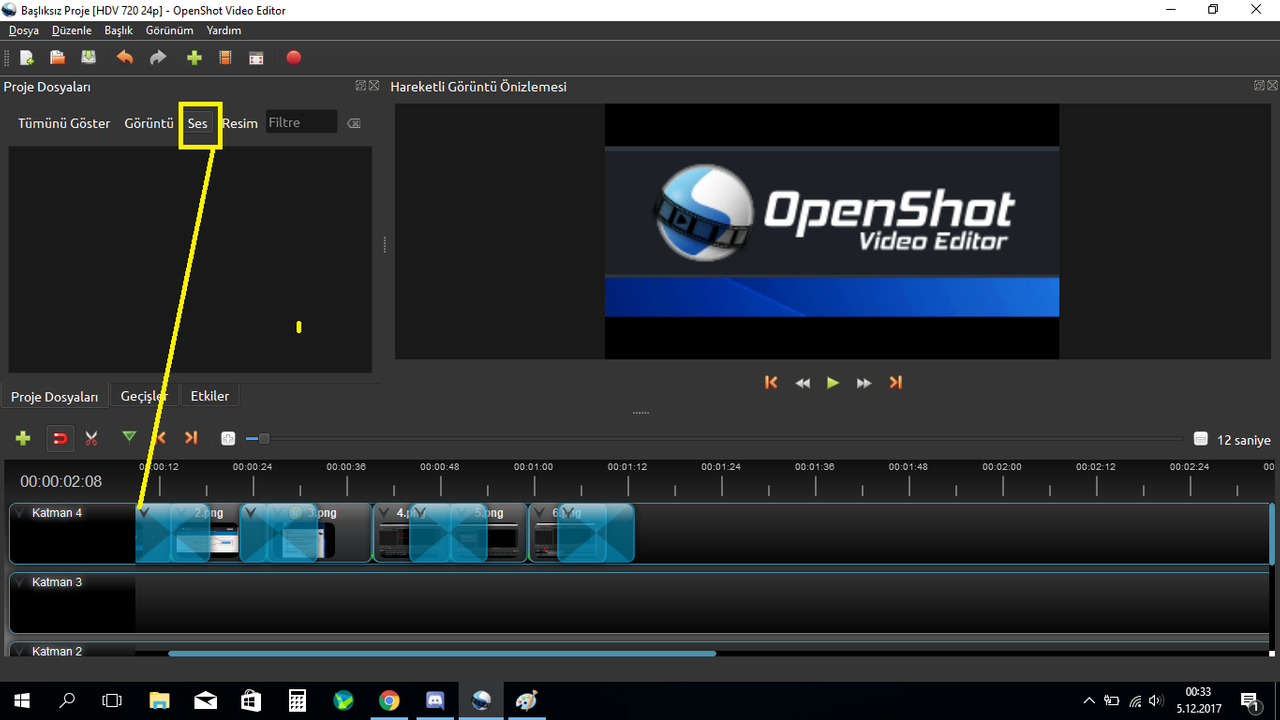Float the preview panel

click(x=1259, y=86)
